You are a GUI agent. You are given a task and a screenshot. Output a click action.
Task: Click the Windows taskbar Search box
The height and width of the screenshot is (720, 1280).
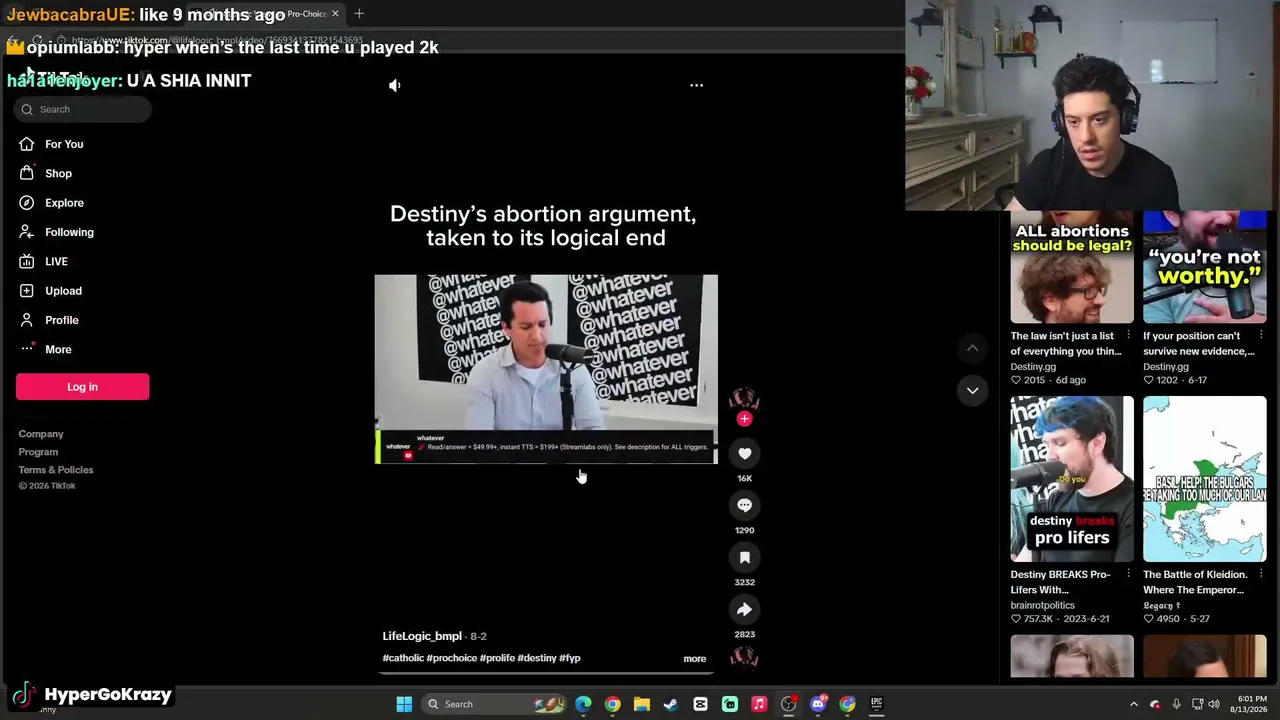point(493,704)
